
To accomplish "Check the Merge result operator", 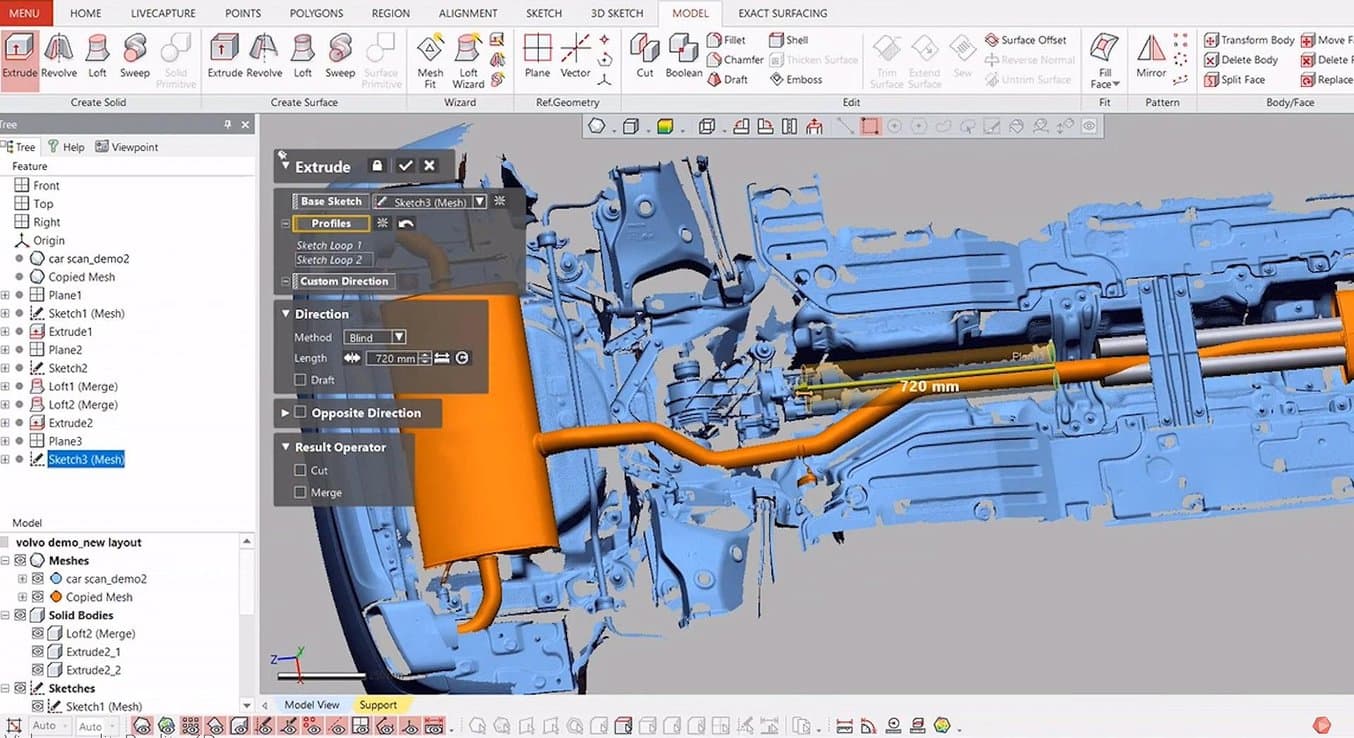I will (300, 492).
